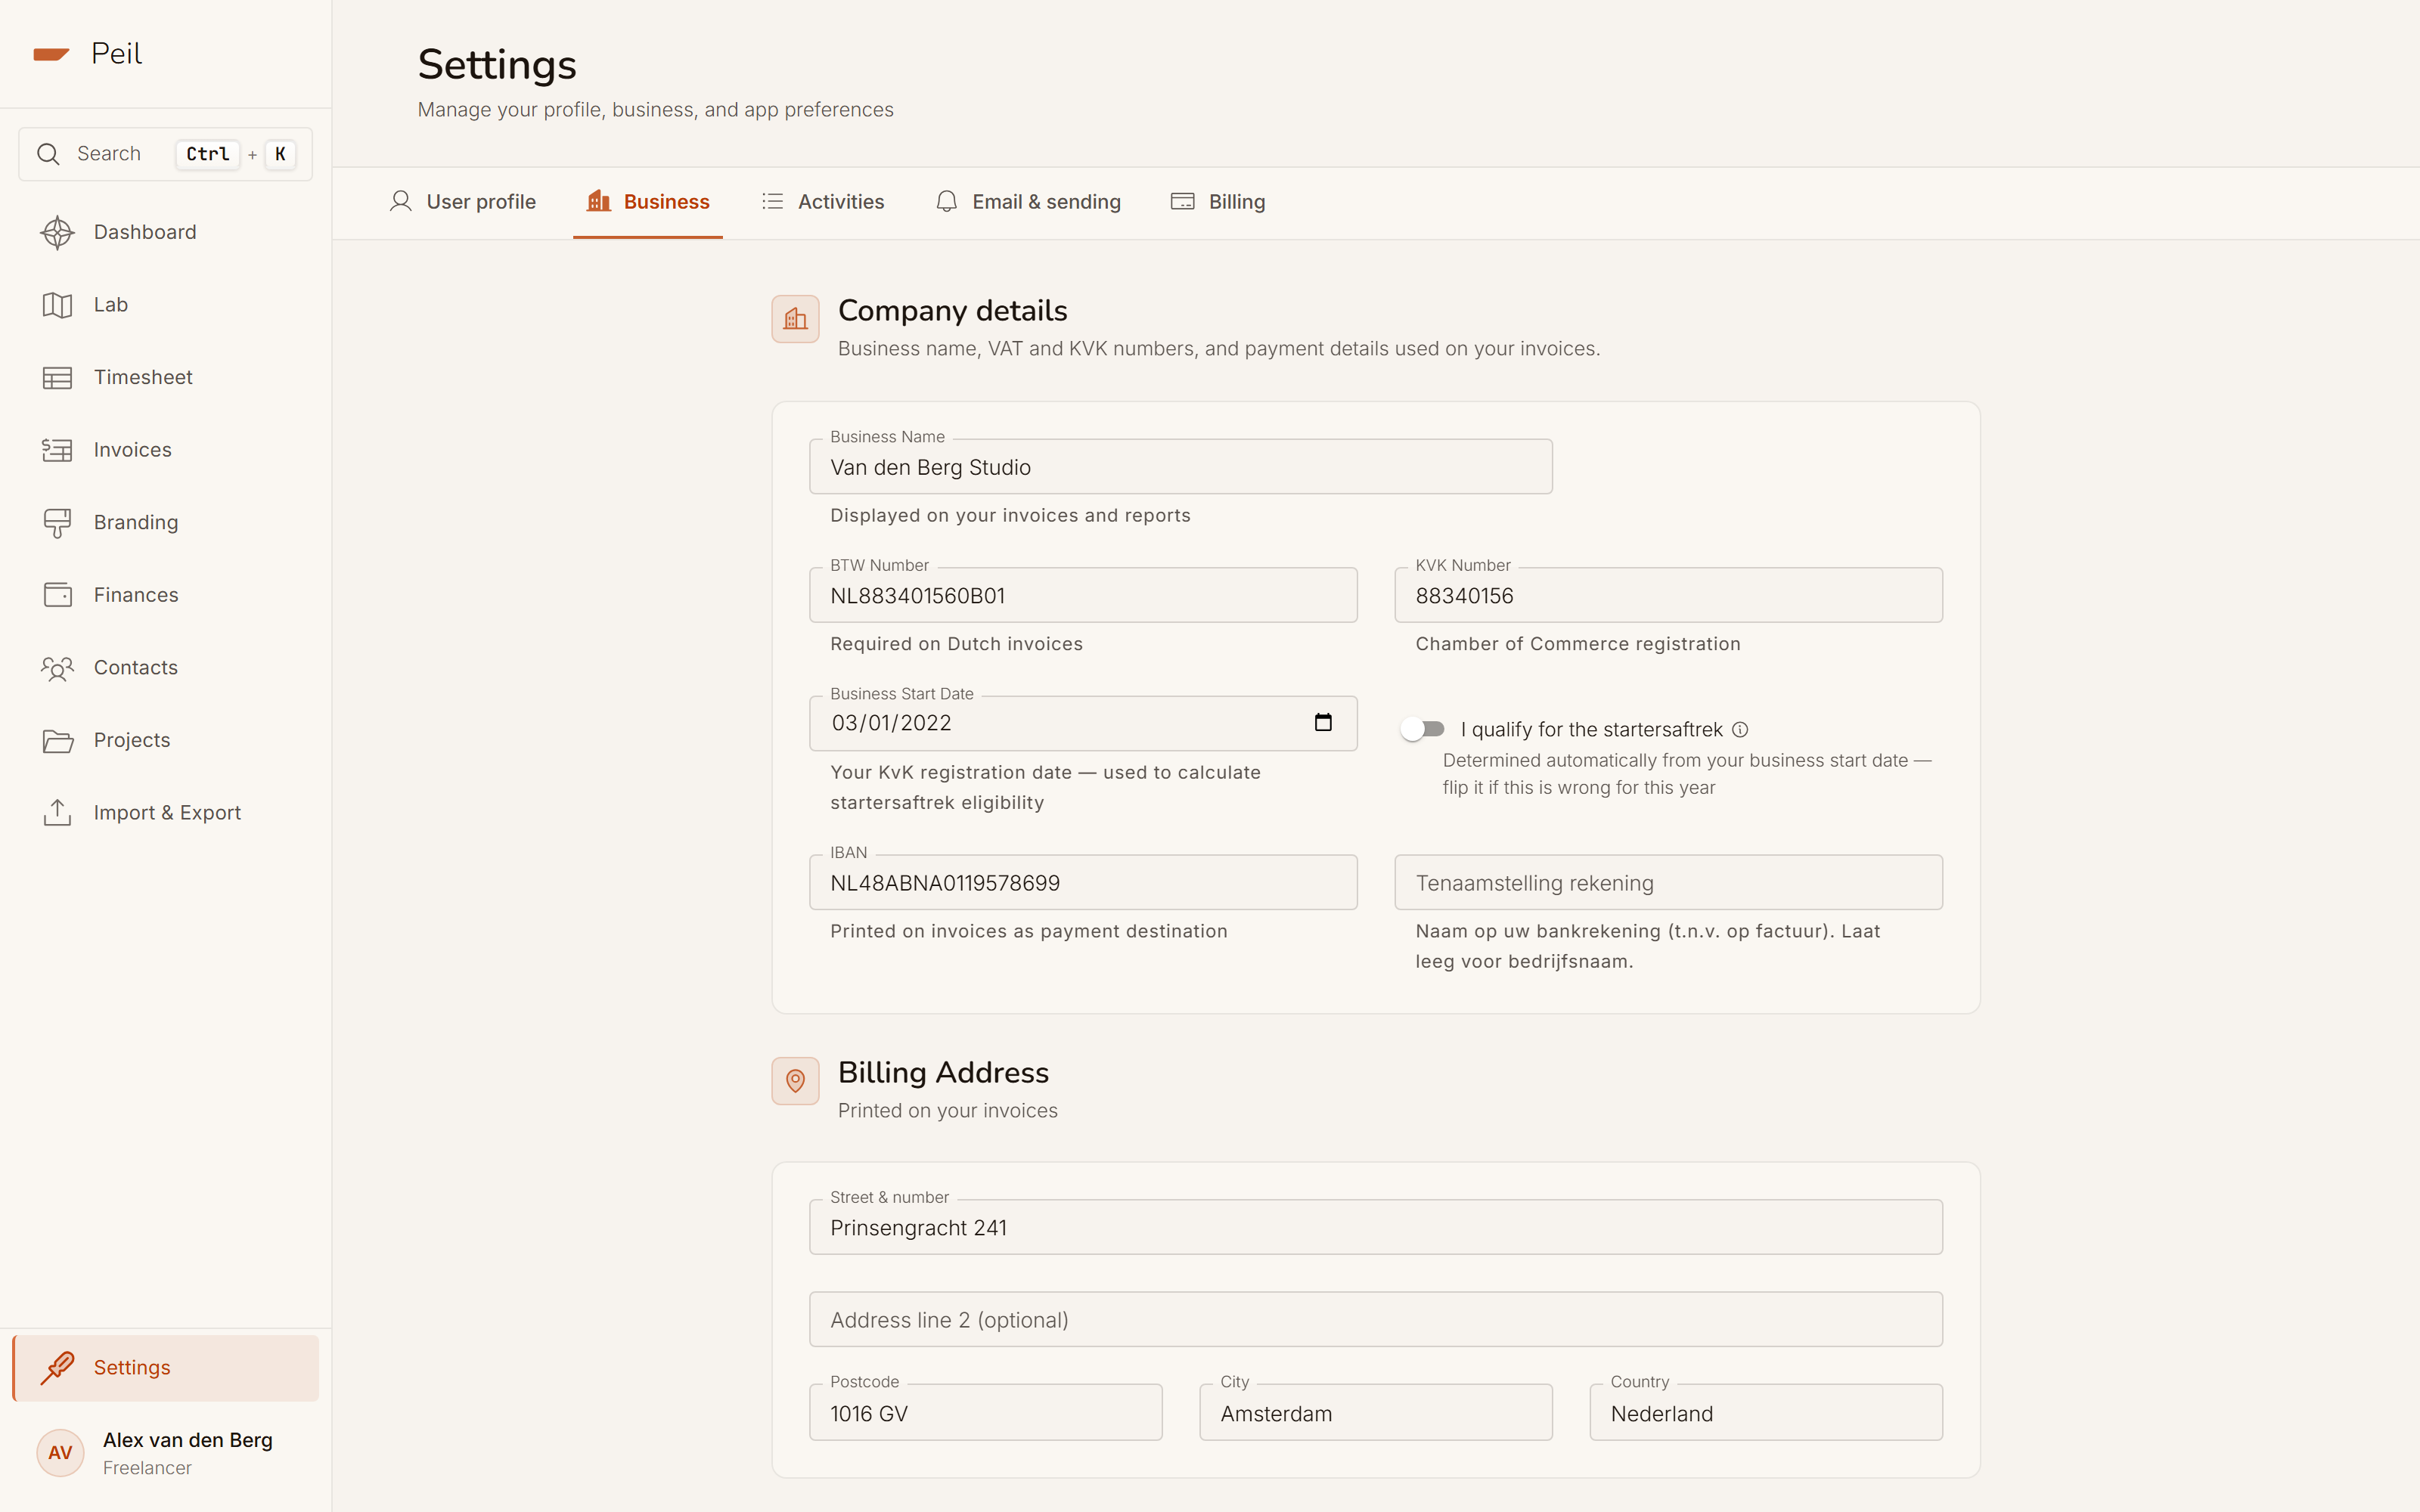Click the Billing Address pin icon
Screen dimensions: 2420x1512
tap(795, 1081)
